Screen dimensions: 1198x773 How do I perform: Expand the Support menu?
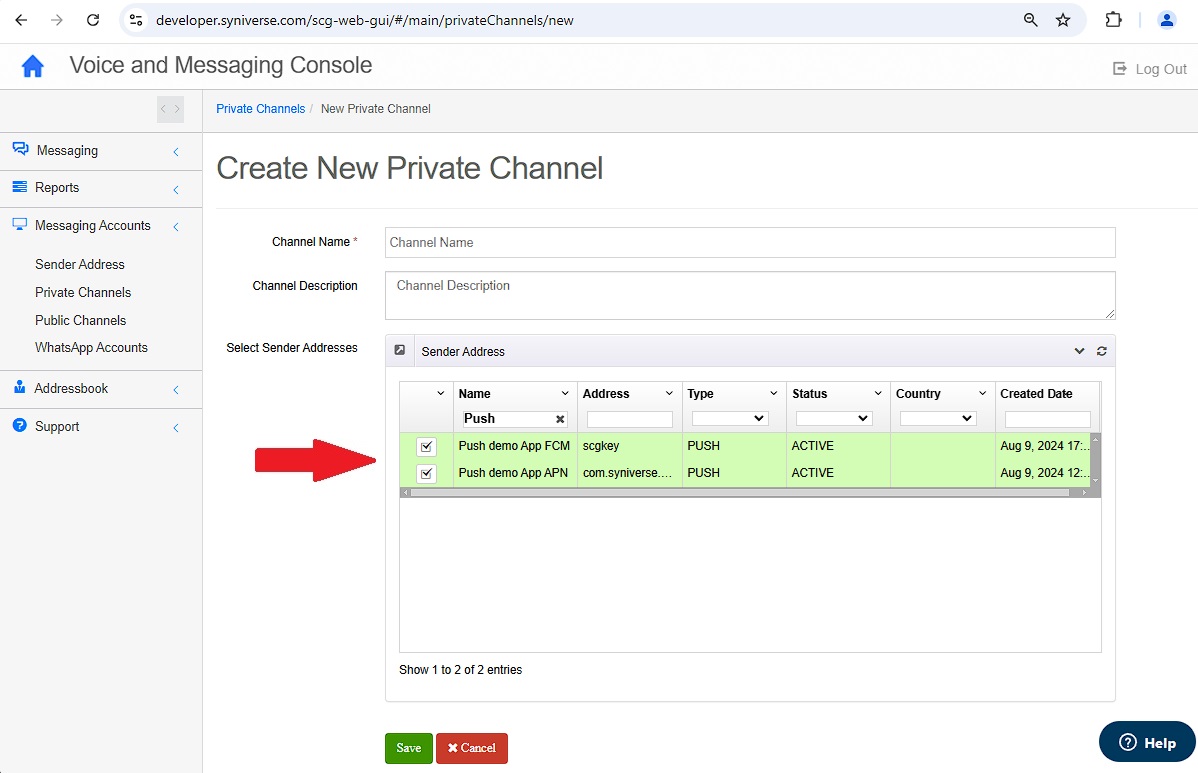tap(176, 428)
